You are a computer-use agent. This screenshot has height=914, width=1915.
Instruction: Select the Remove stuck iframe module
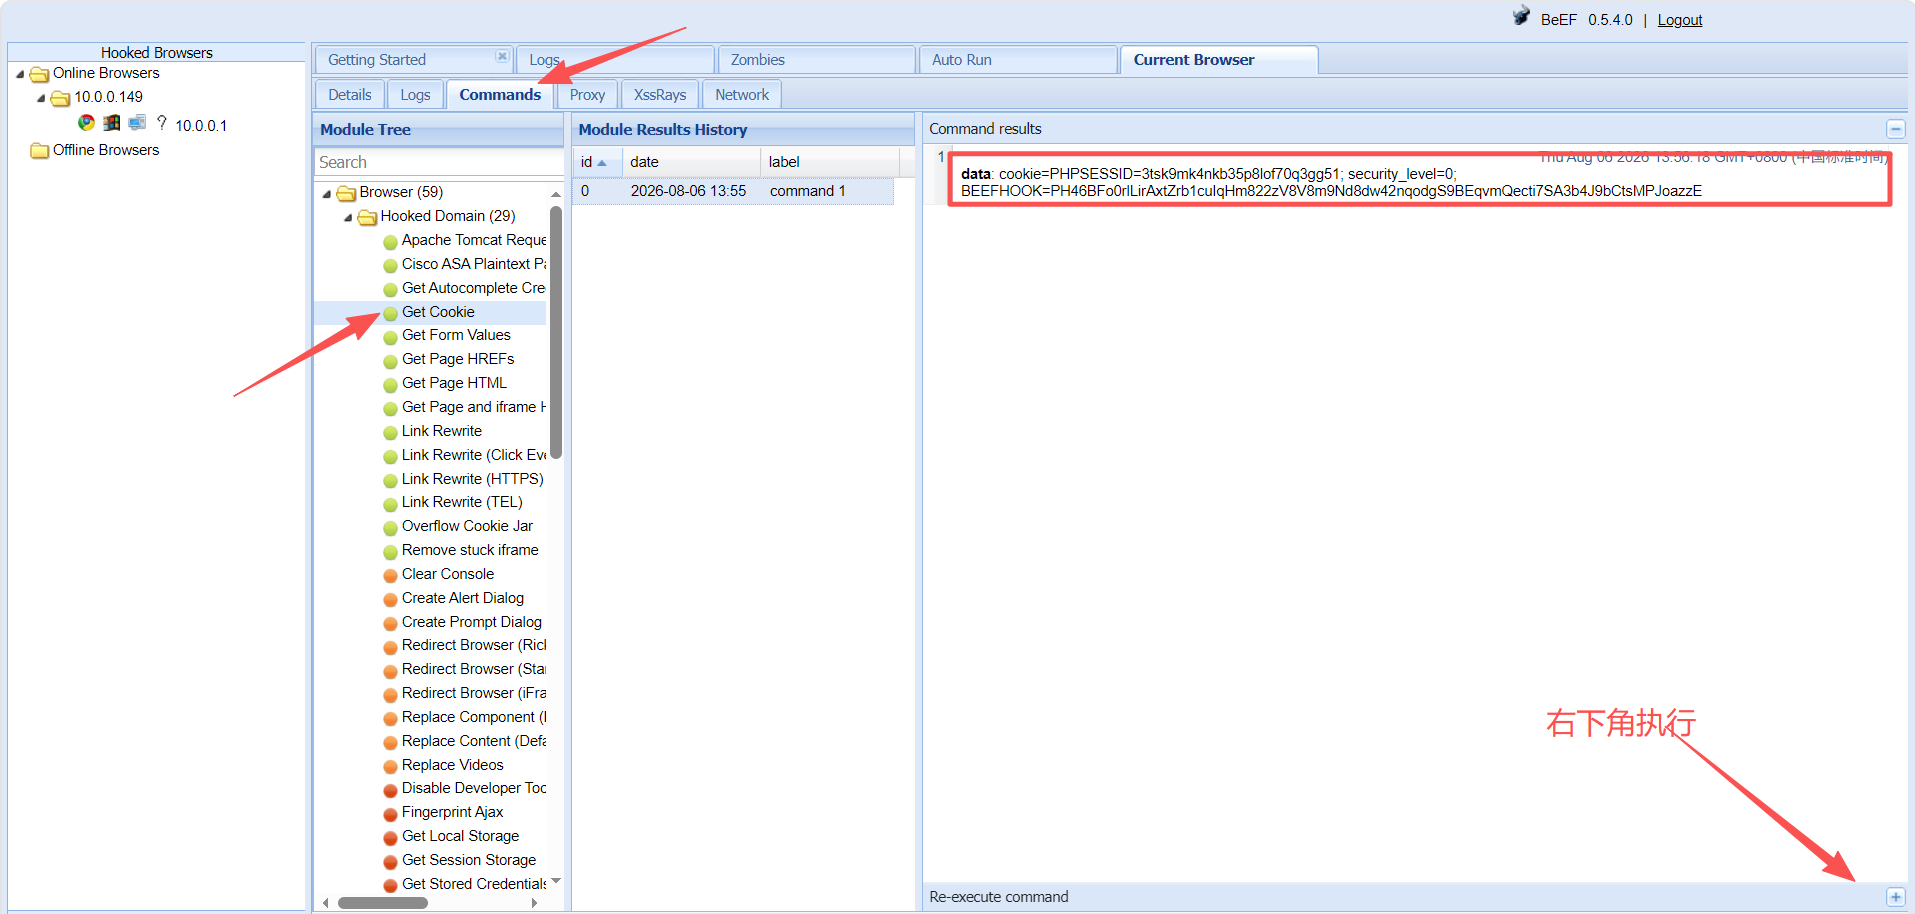pyautogui.click(x=470, y=550)
